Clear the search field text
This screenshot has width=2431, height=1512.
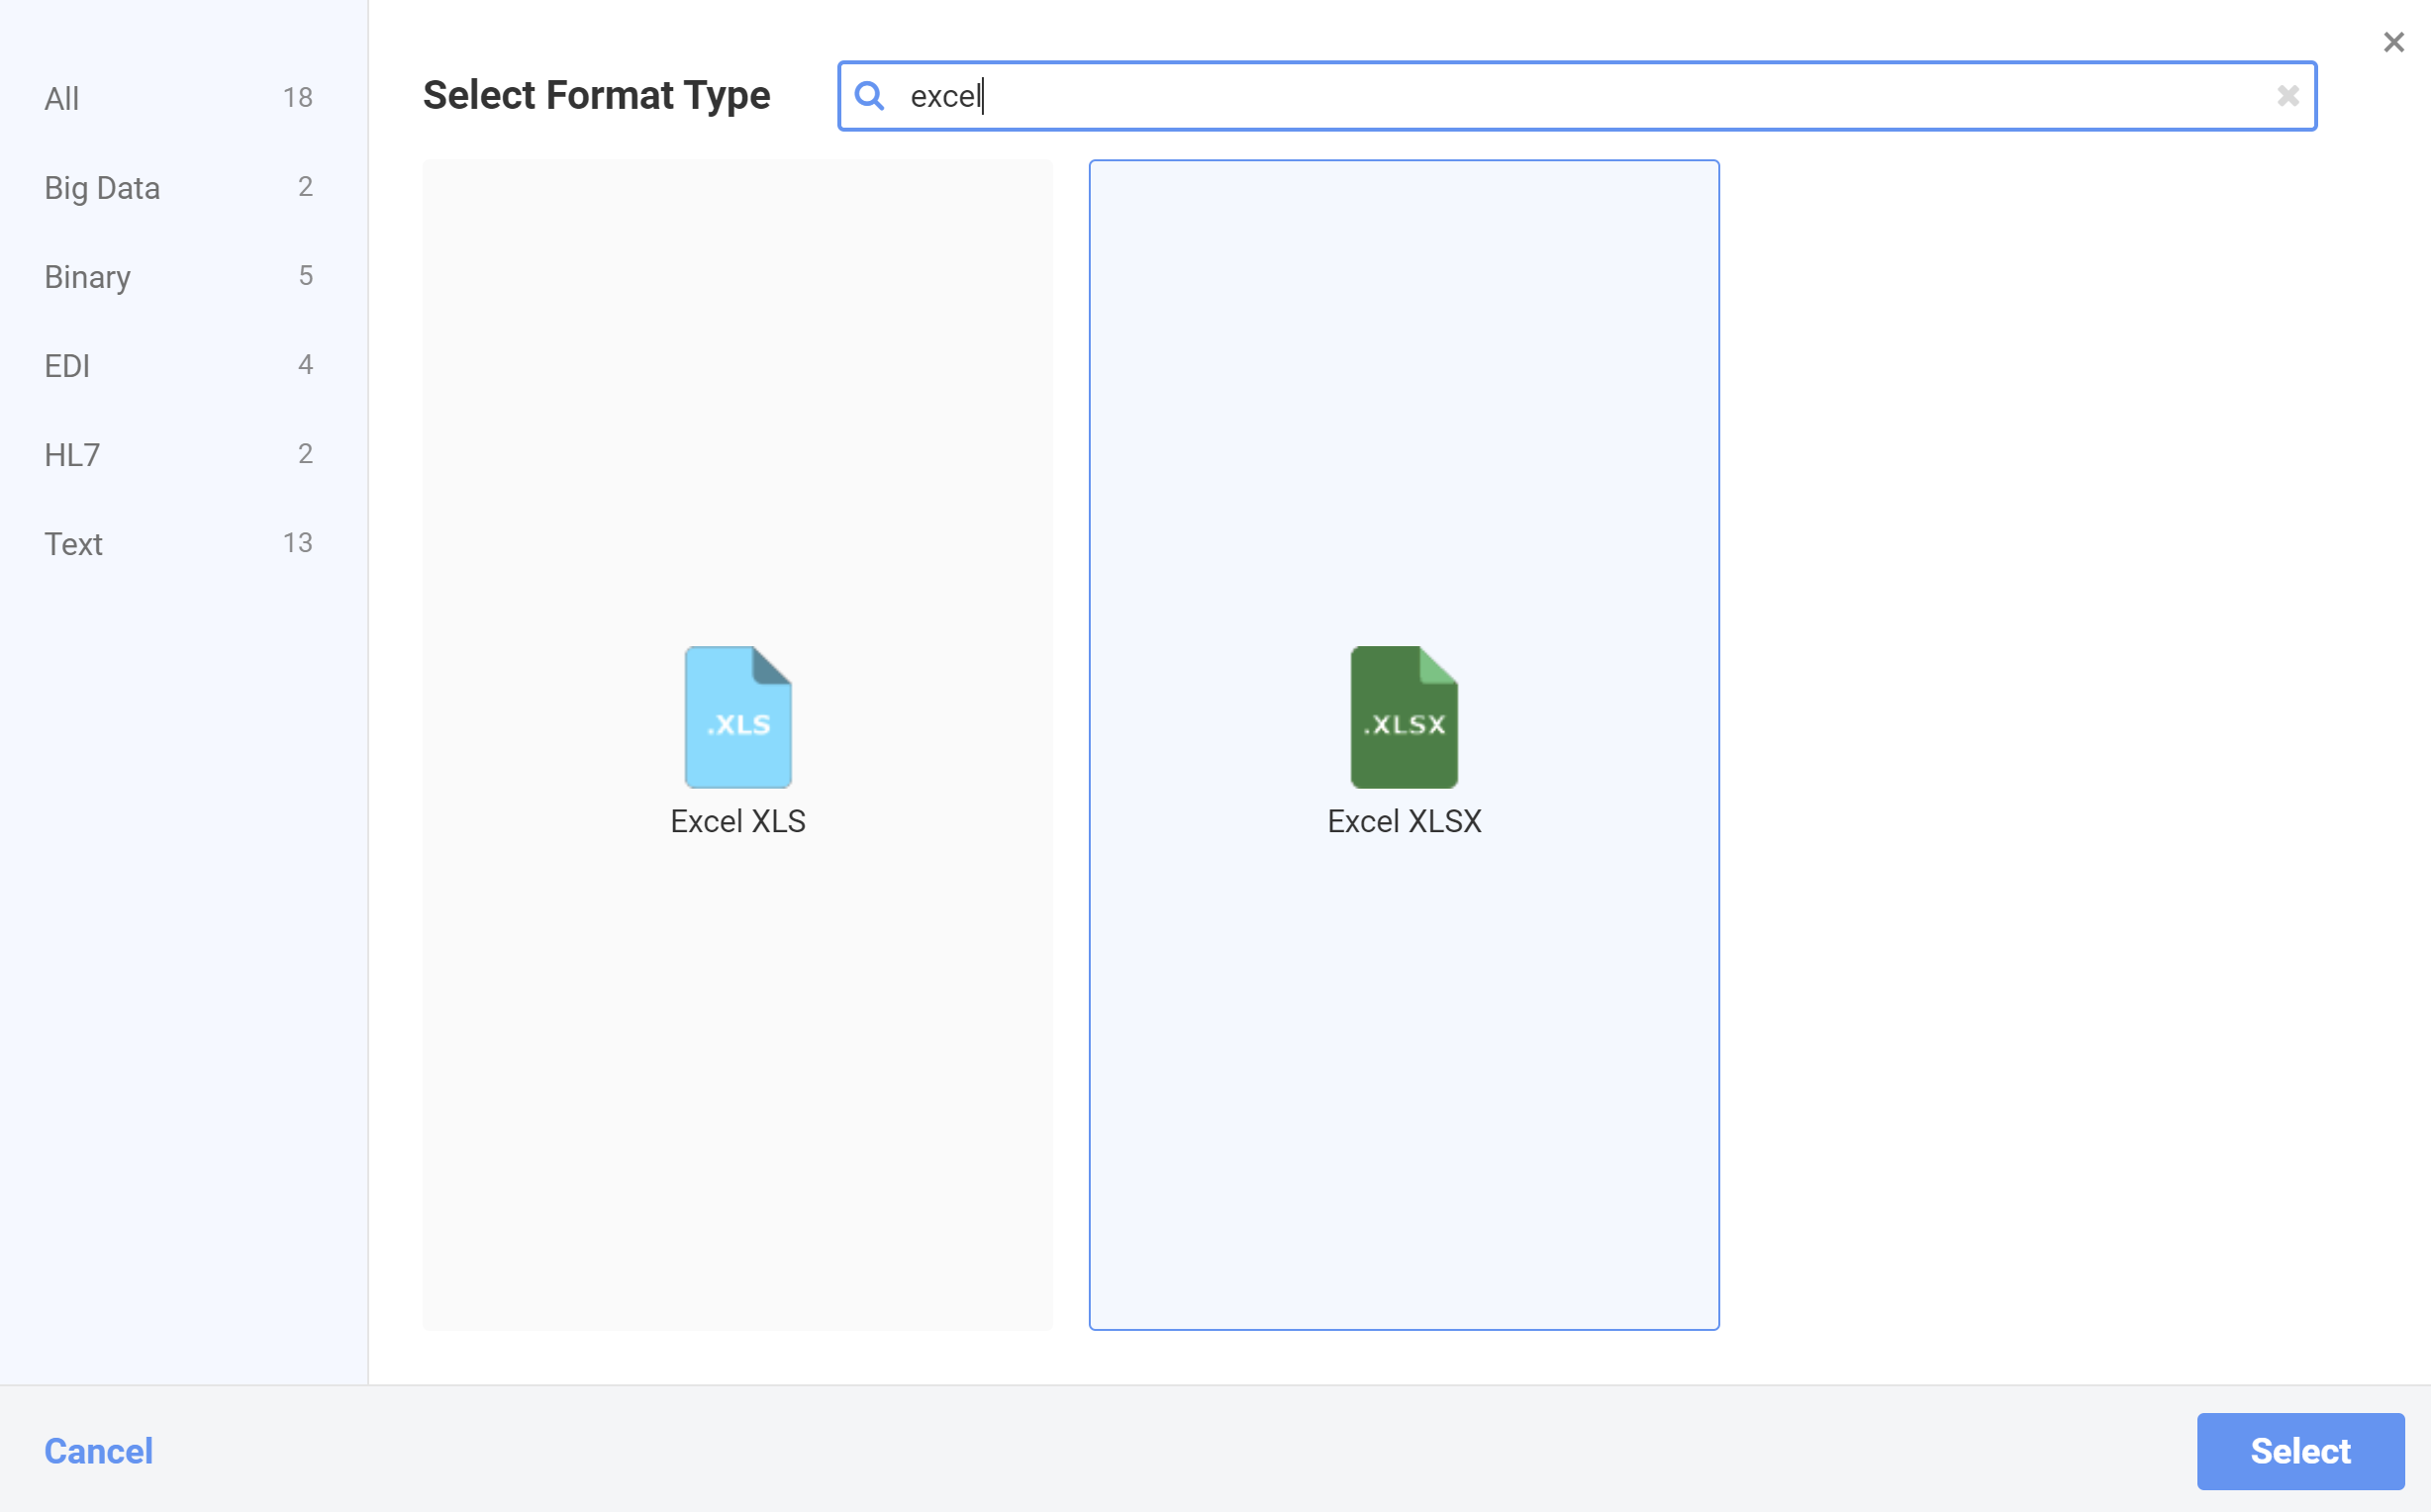click(2287, 96)
